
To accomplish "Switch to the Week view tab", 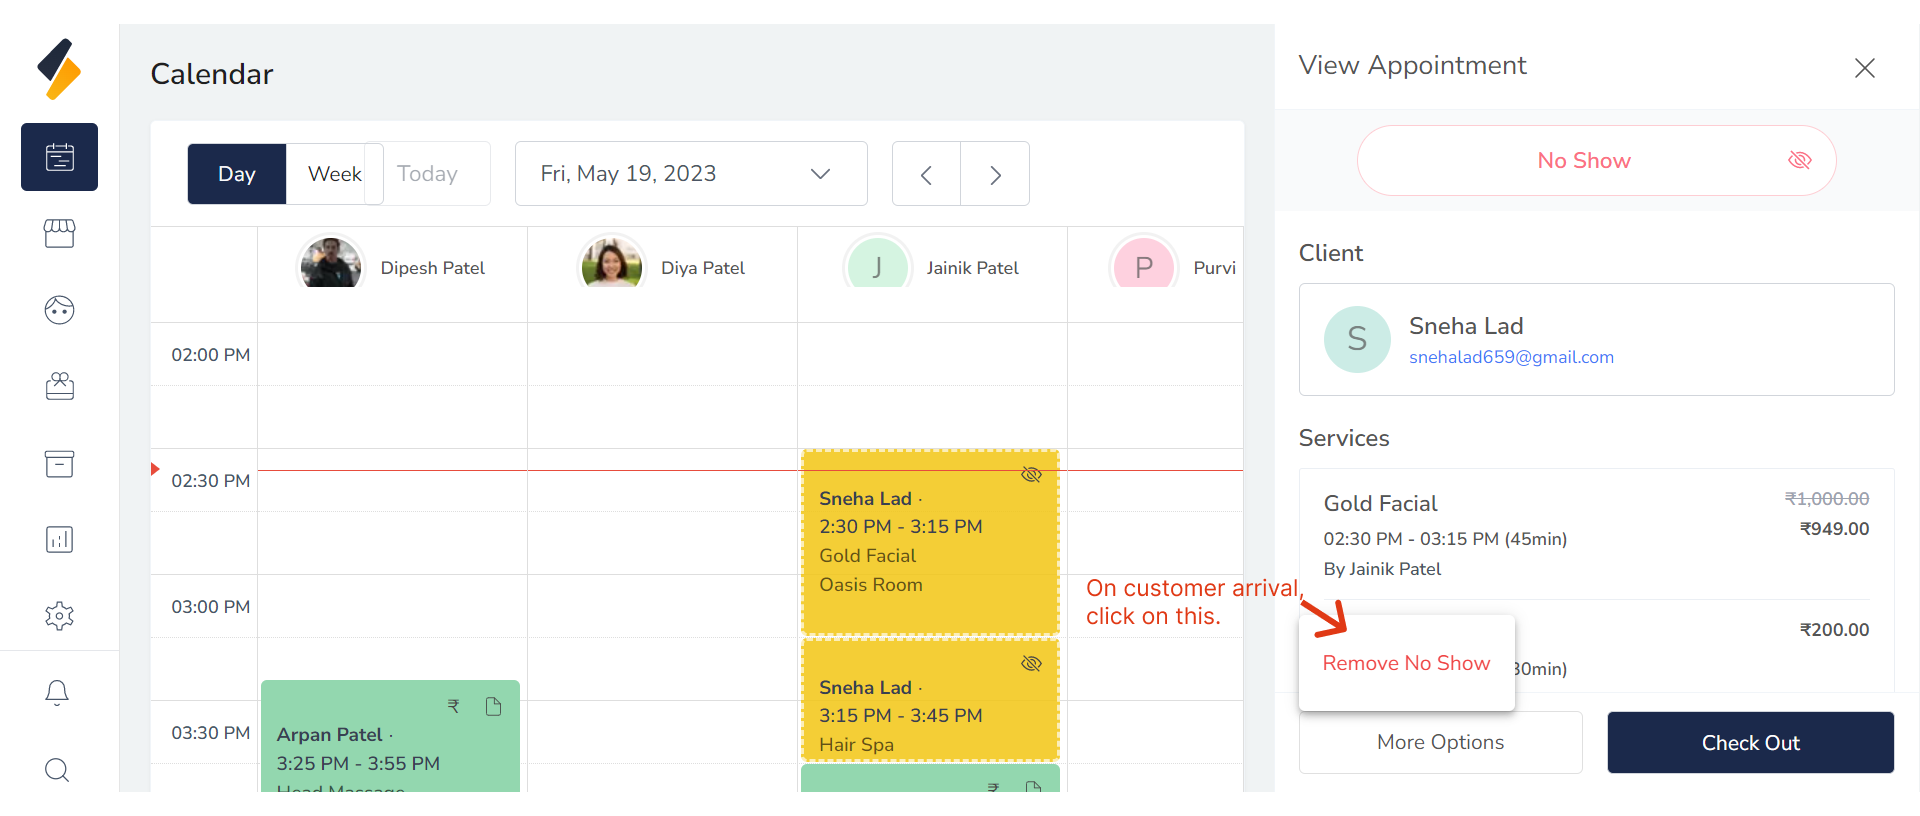I will pos(334,174).
